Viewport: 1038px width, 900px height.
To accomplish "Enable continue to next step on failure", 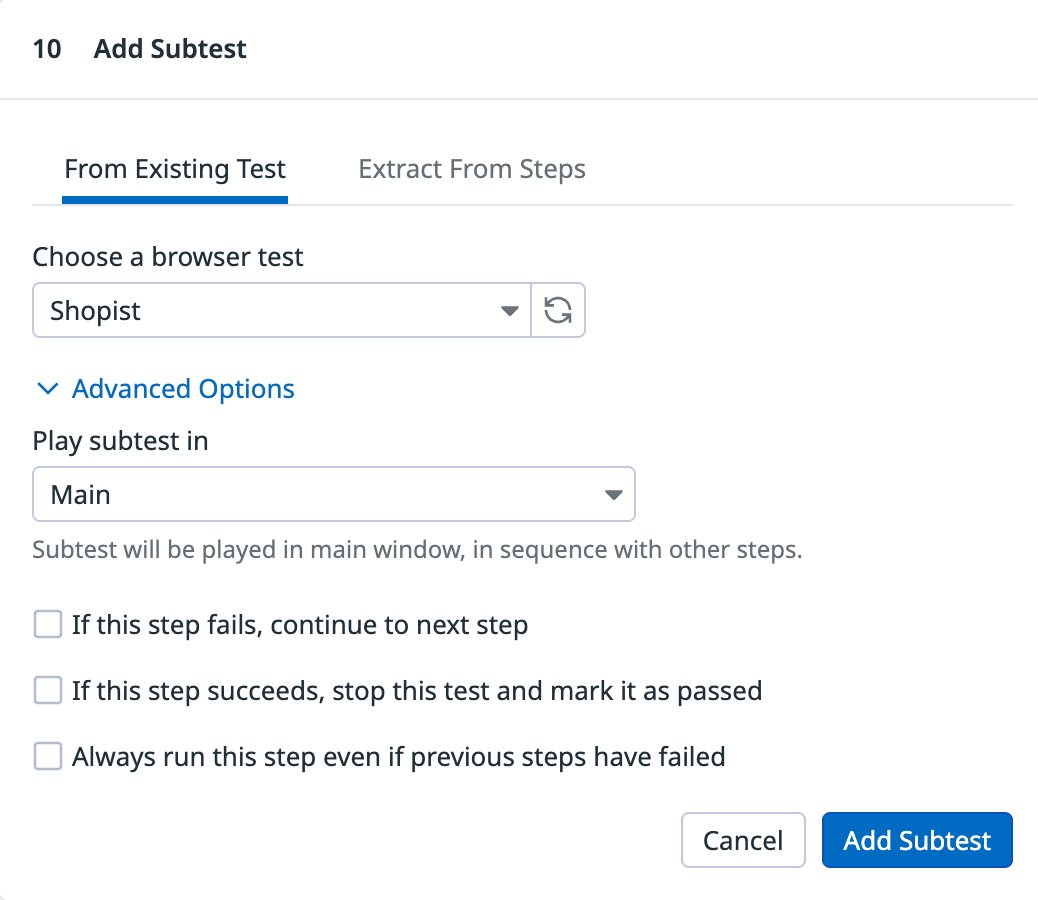I will pos(48,626).
